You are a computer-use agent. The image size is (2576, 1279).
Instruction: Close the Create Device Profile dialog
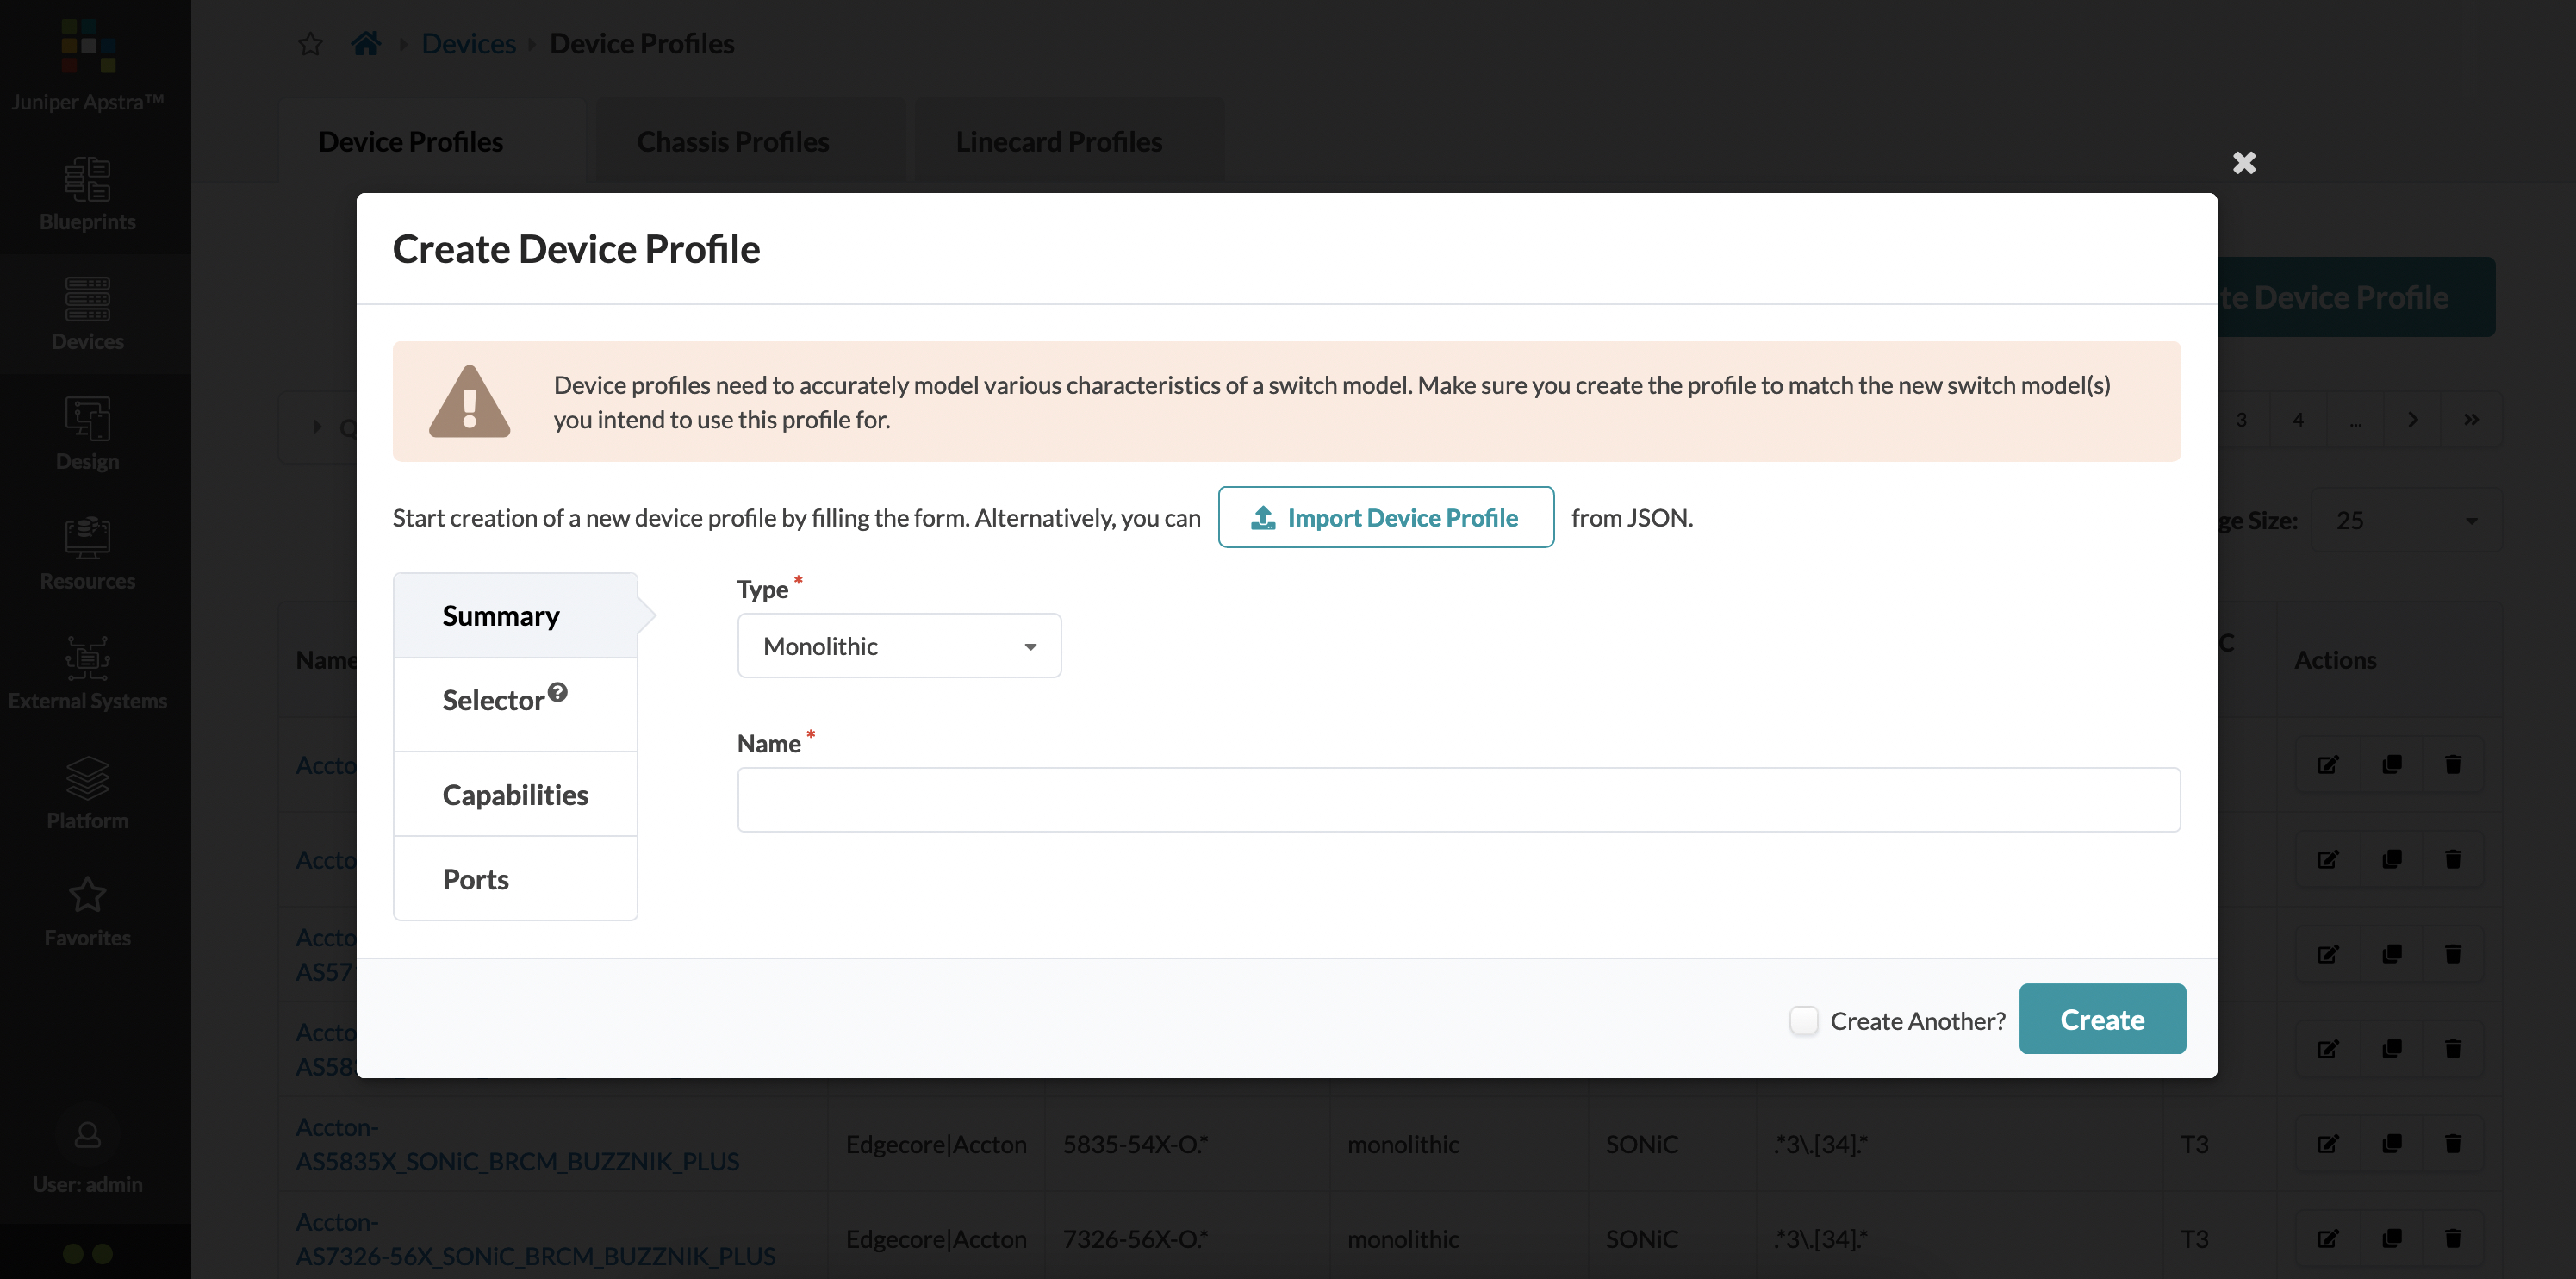click(2244, 162)
